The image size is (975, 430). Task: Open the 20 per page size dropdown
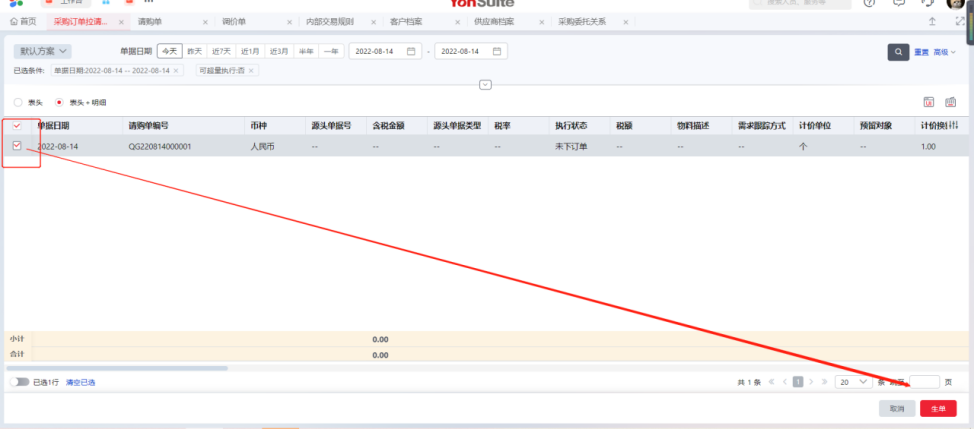(854, 382)
